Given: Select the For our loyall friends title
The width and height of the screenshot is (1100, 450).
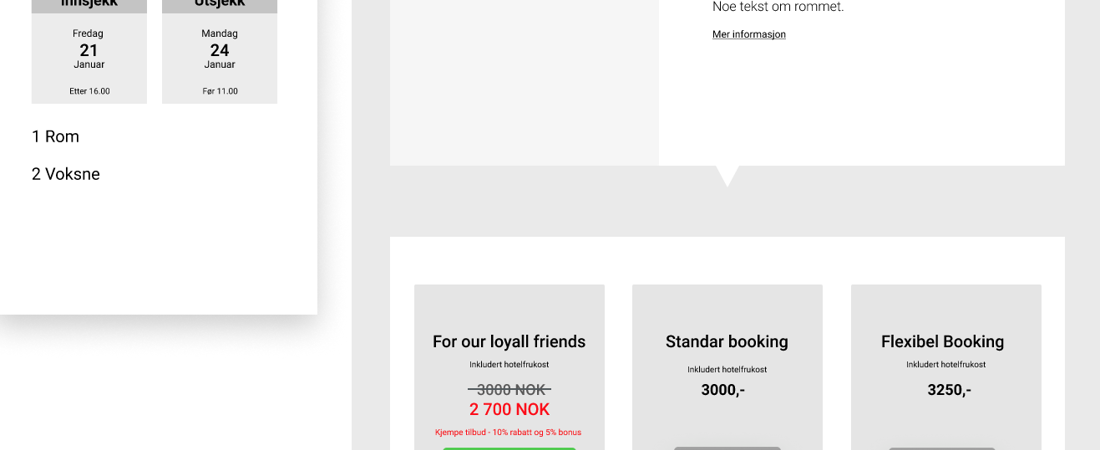Looking at the screenshot, I should [x=509, y=342].
